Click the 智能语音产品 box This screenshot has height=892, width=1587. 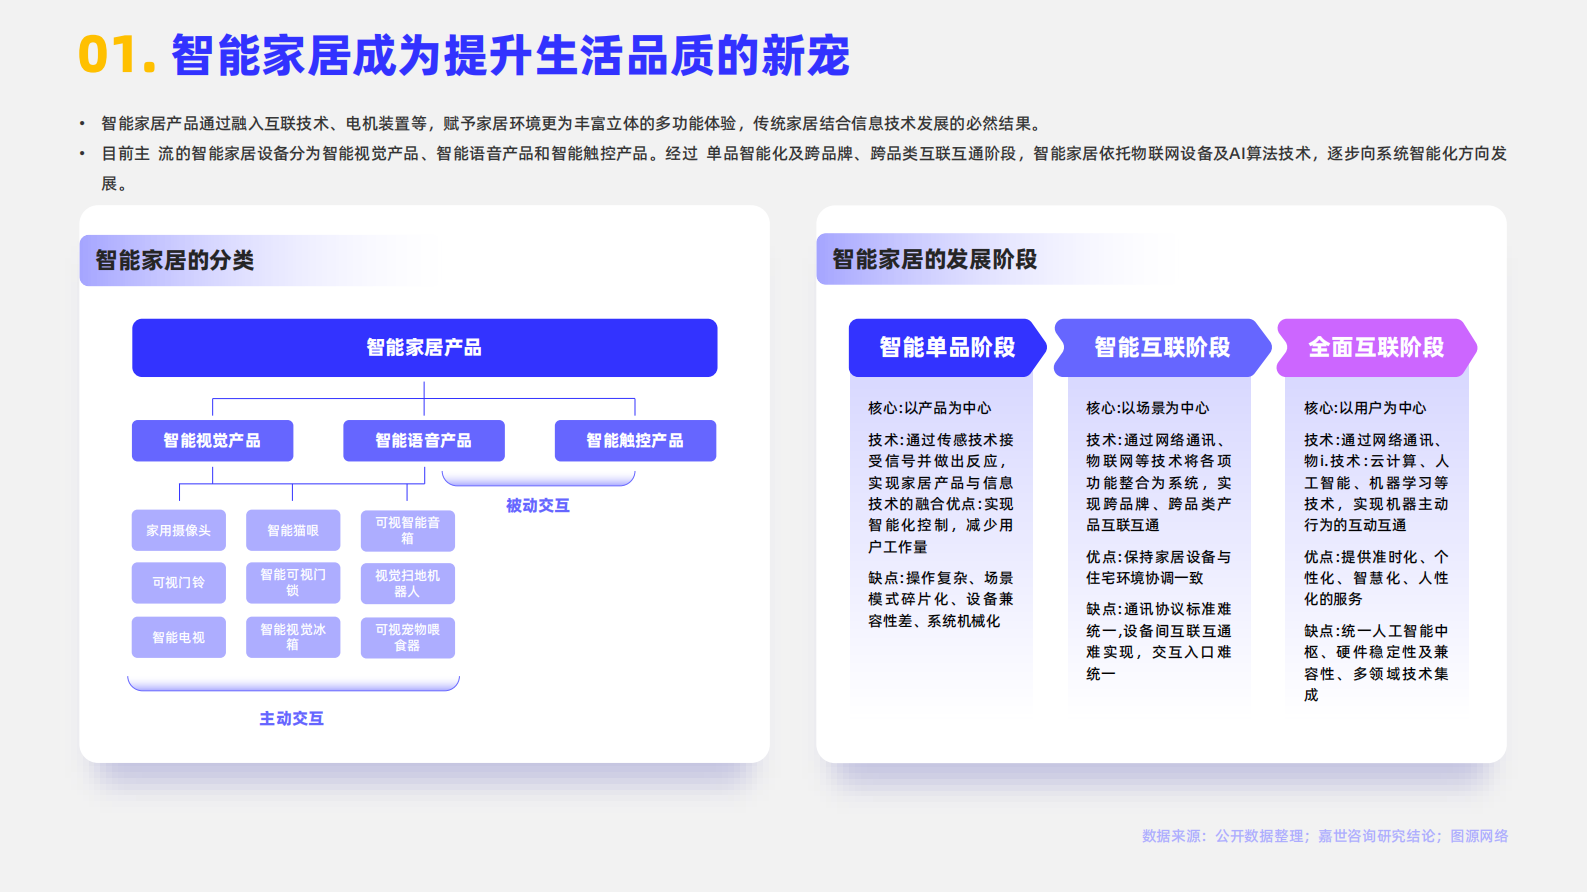tap(423, 441)
